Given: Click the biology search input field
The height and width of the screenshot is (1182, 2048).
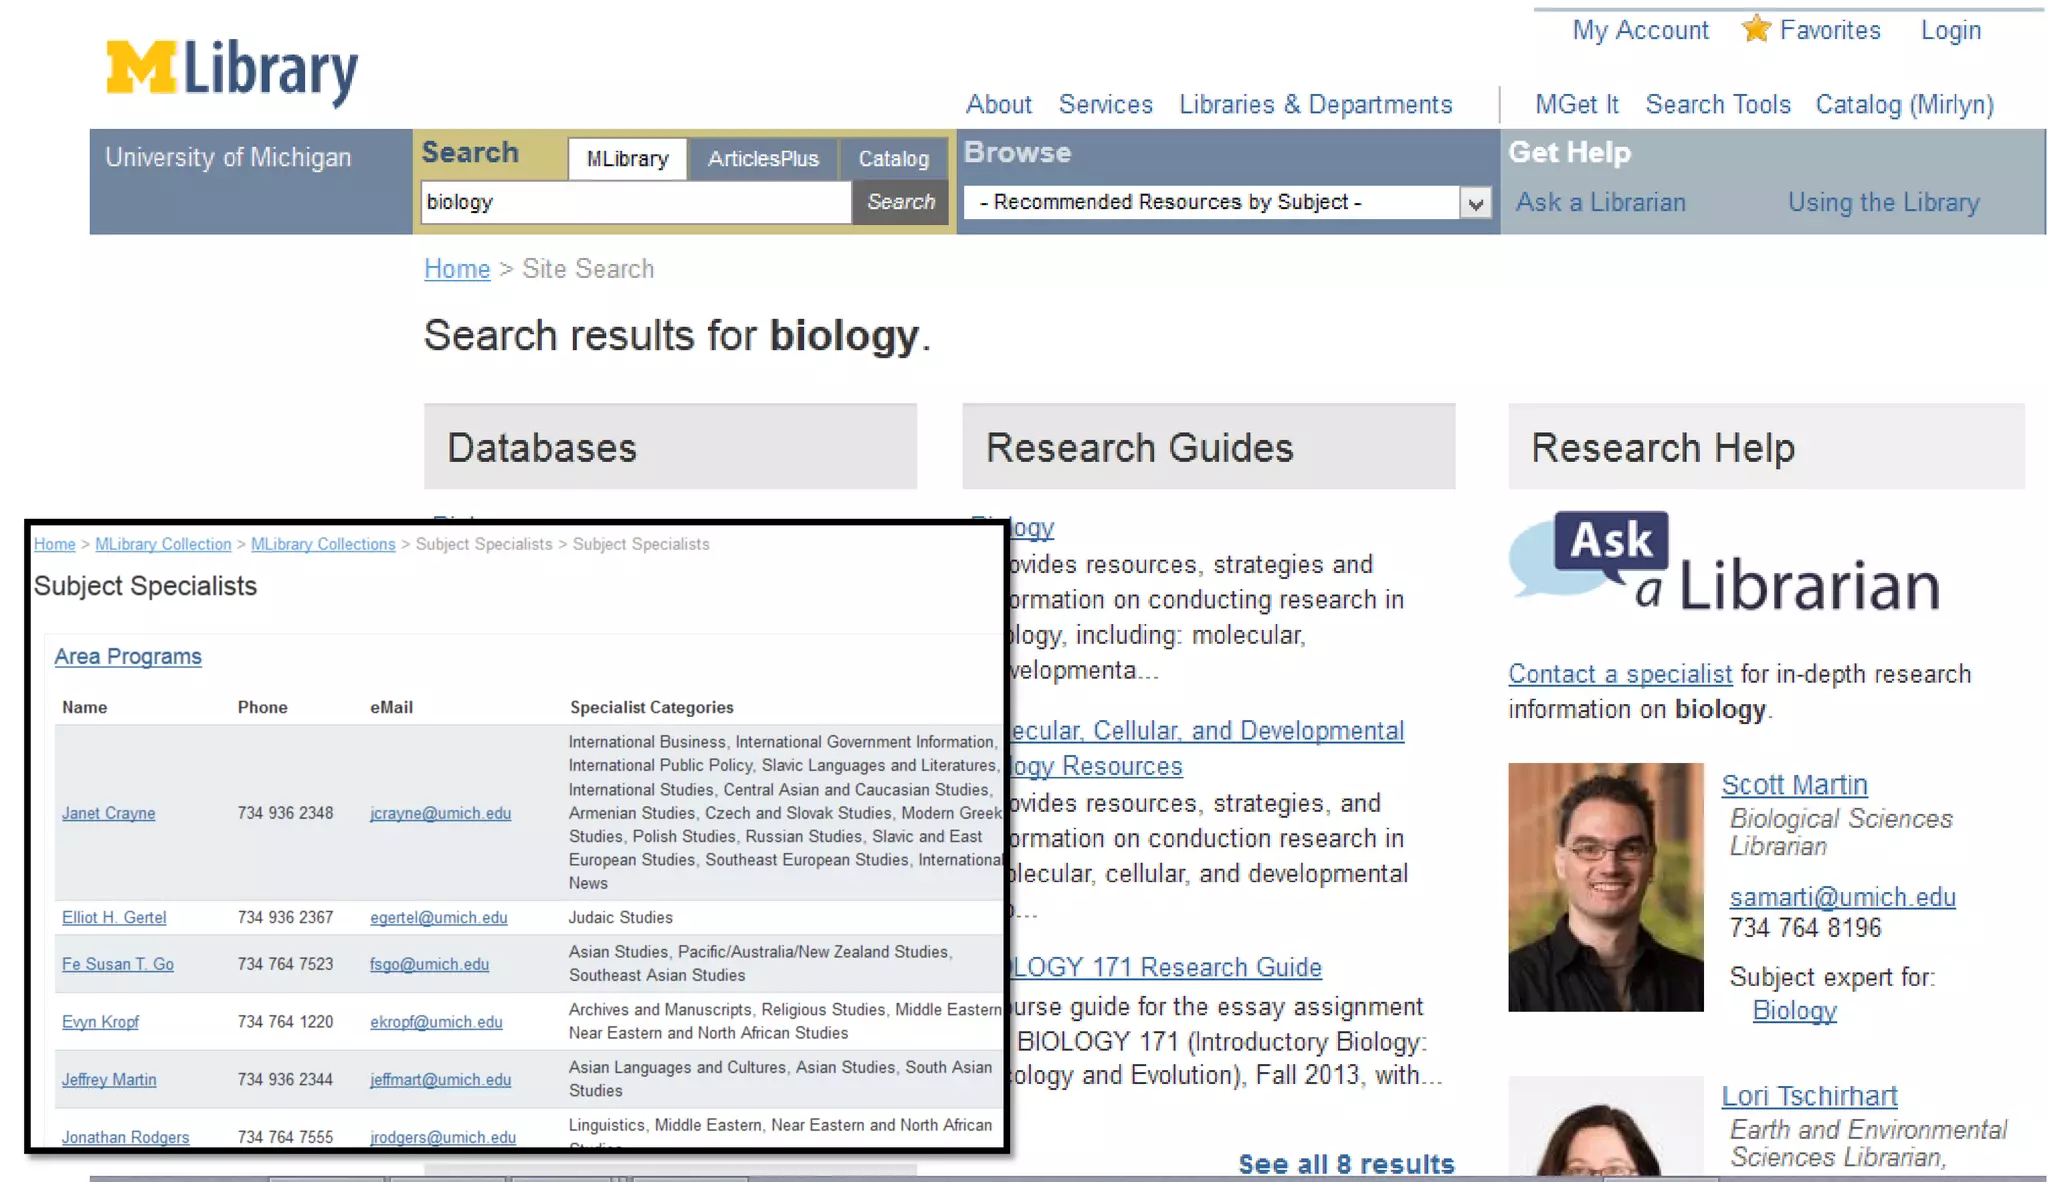Looking at the screenshot, I should tap(635, 202).
